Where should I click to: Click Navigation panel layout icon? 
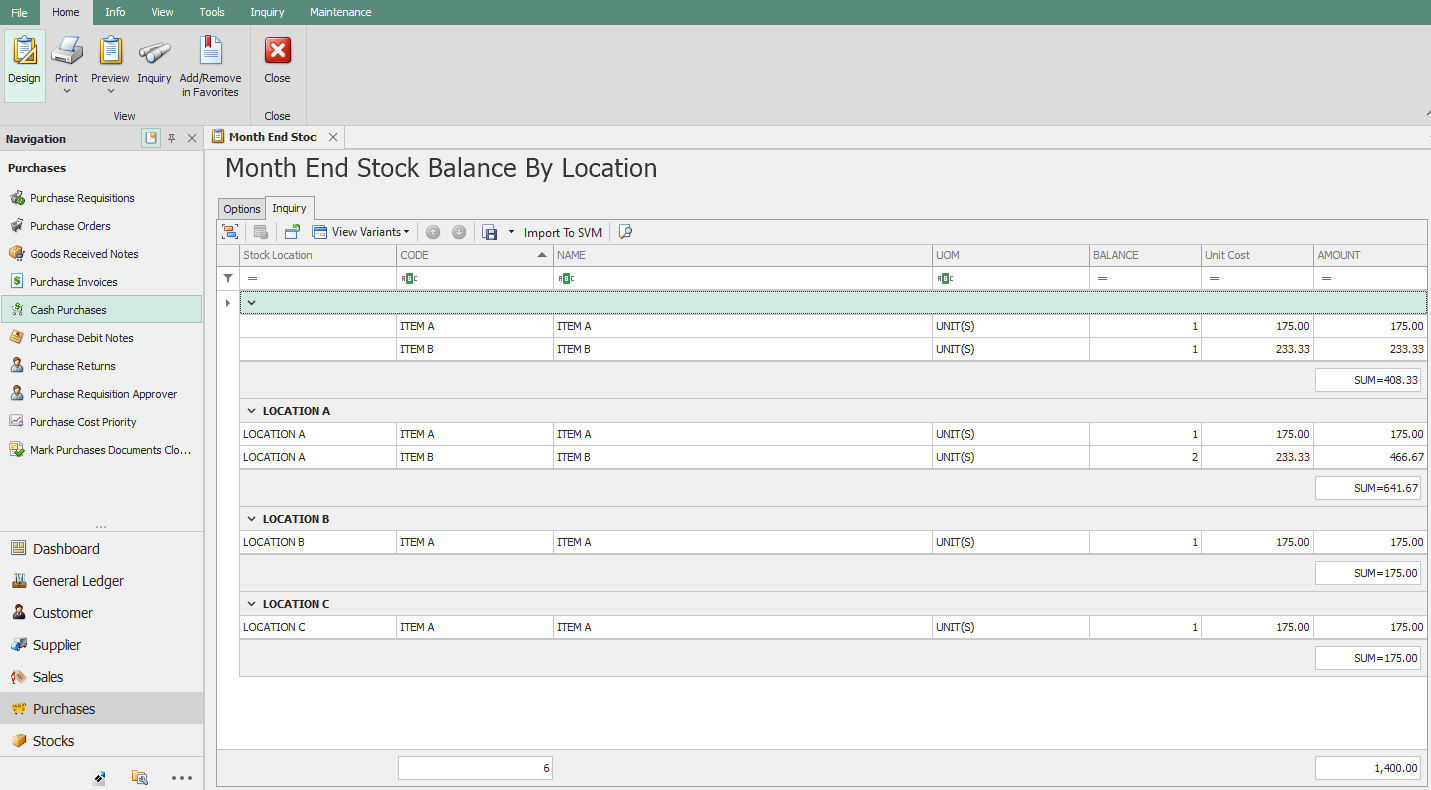point(150,138)
